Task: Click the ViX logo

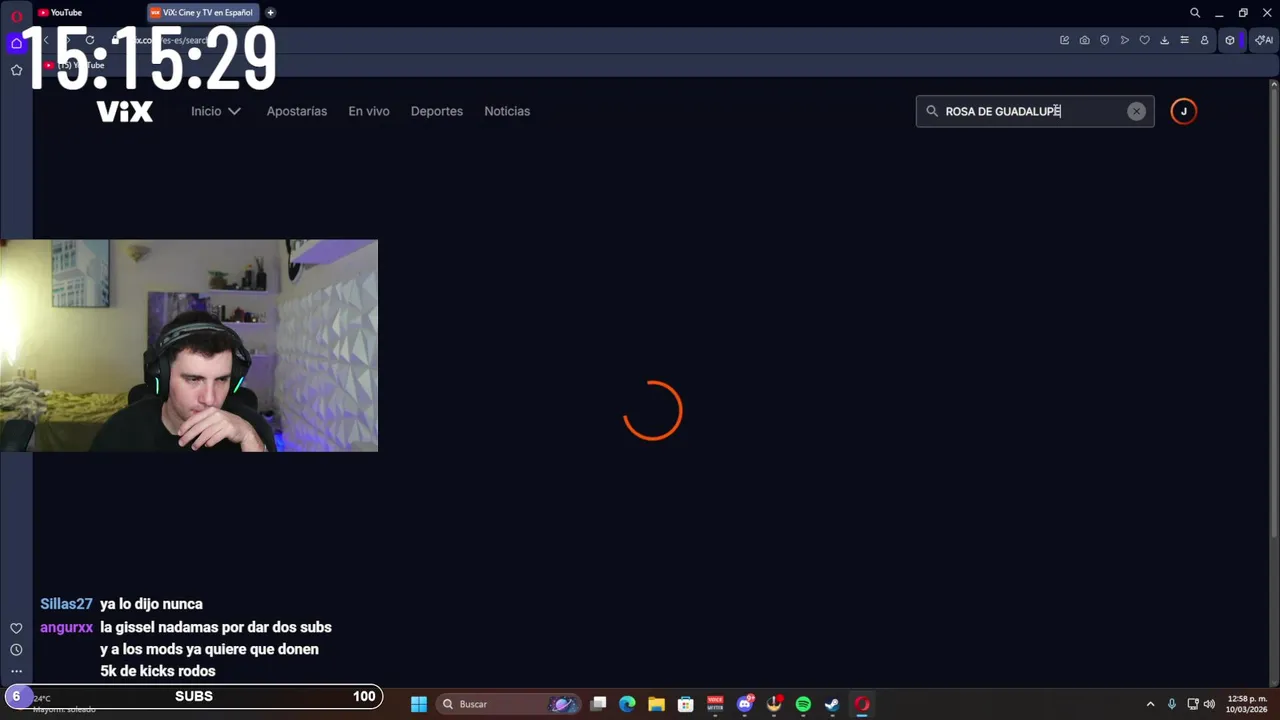Action: [125, 111]
